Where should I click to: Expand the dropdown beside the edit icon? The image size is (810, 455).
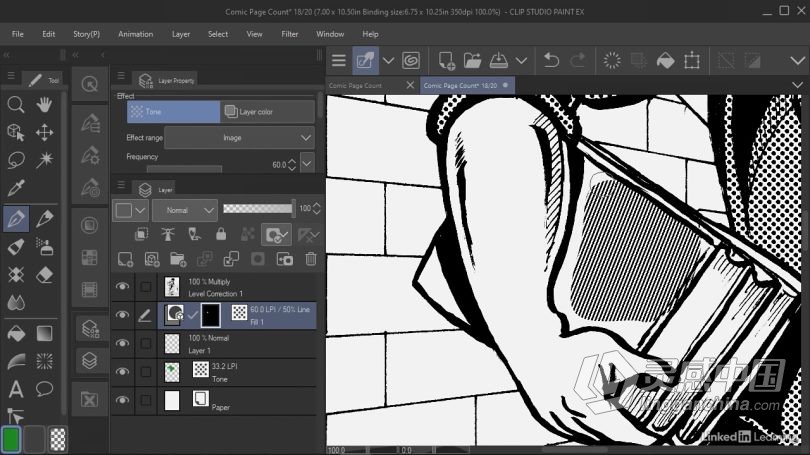[388, 60]
